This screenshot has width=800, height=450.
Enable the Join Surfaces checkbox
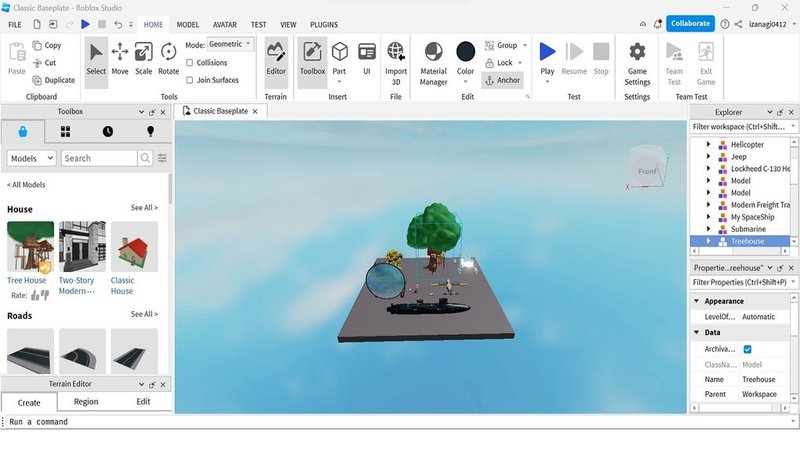click(x=189, y=80)
